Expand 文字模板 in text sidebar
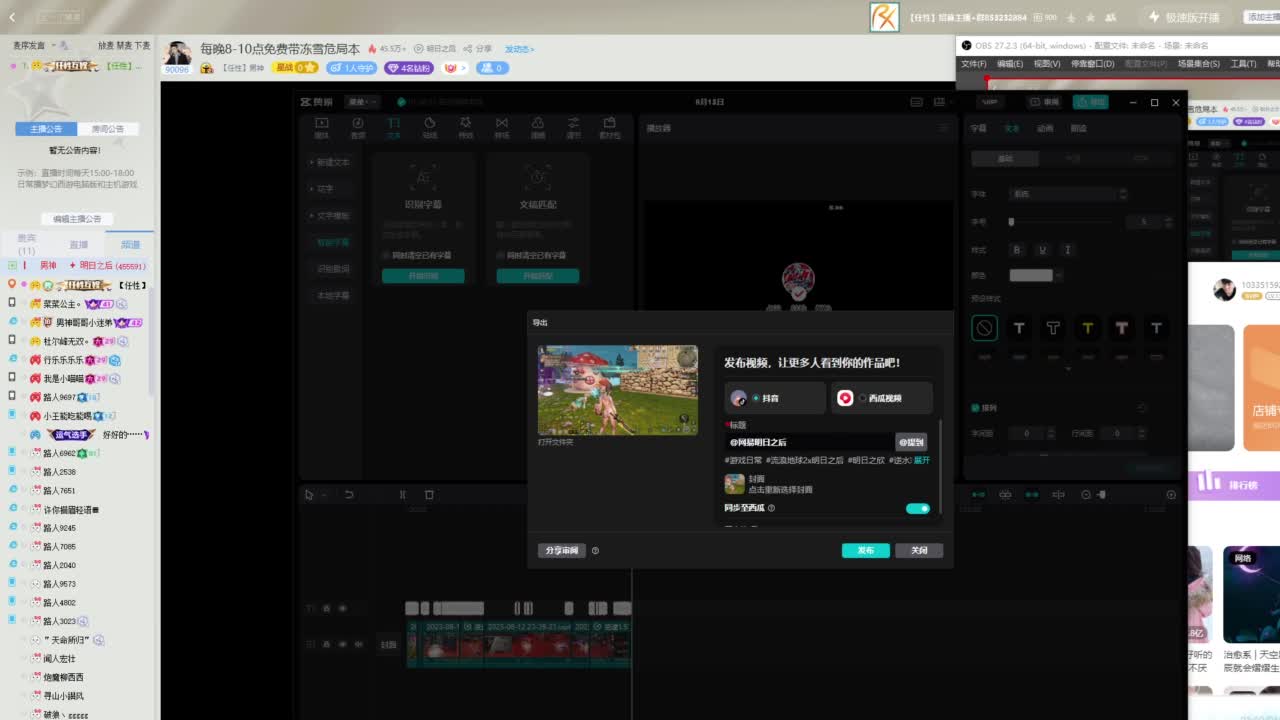Screen dimensions: 1280x720 coord(332,216)
